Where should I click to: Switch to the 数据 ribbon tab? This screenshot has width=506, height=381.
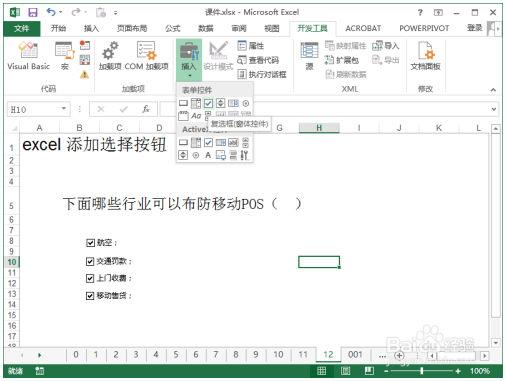click(206, 29)
